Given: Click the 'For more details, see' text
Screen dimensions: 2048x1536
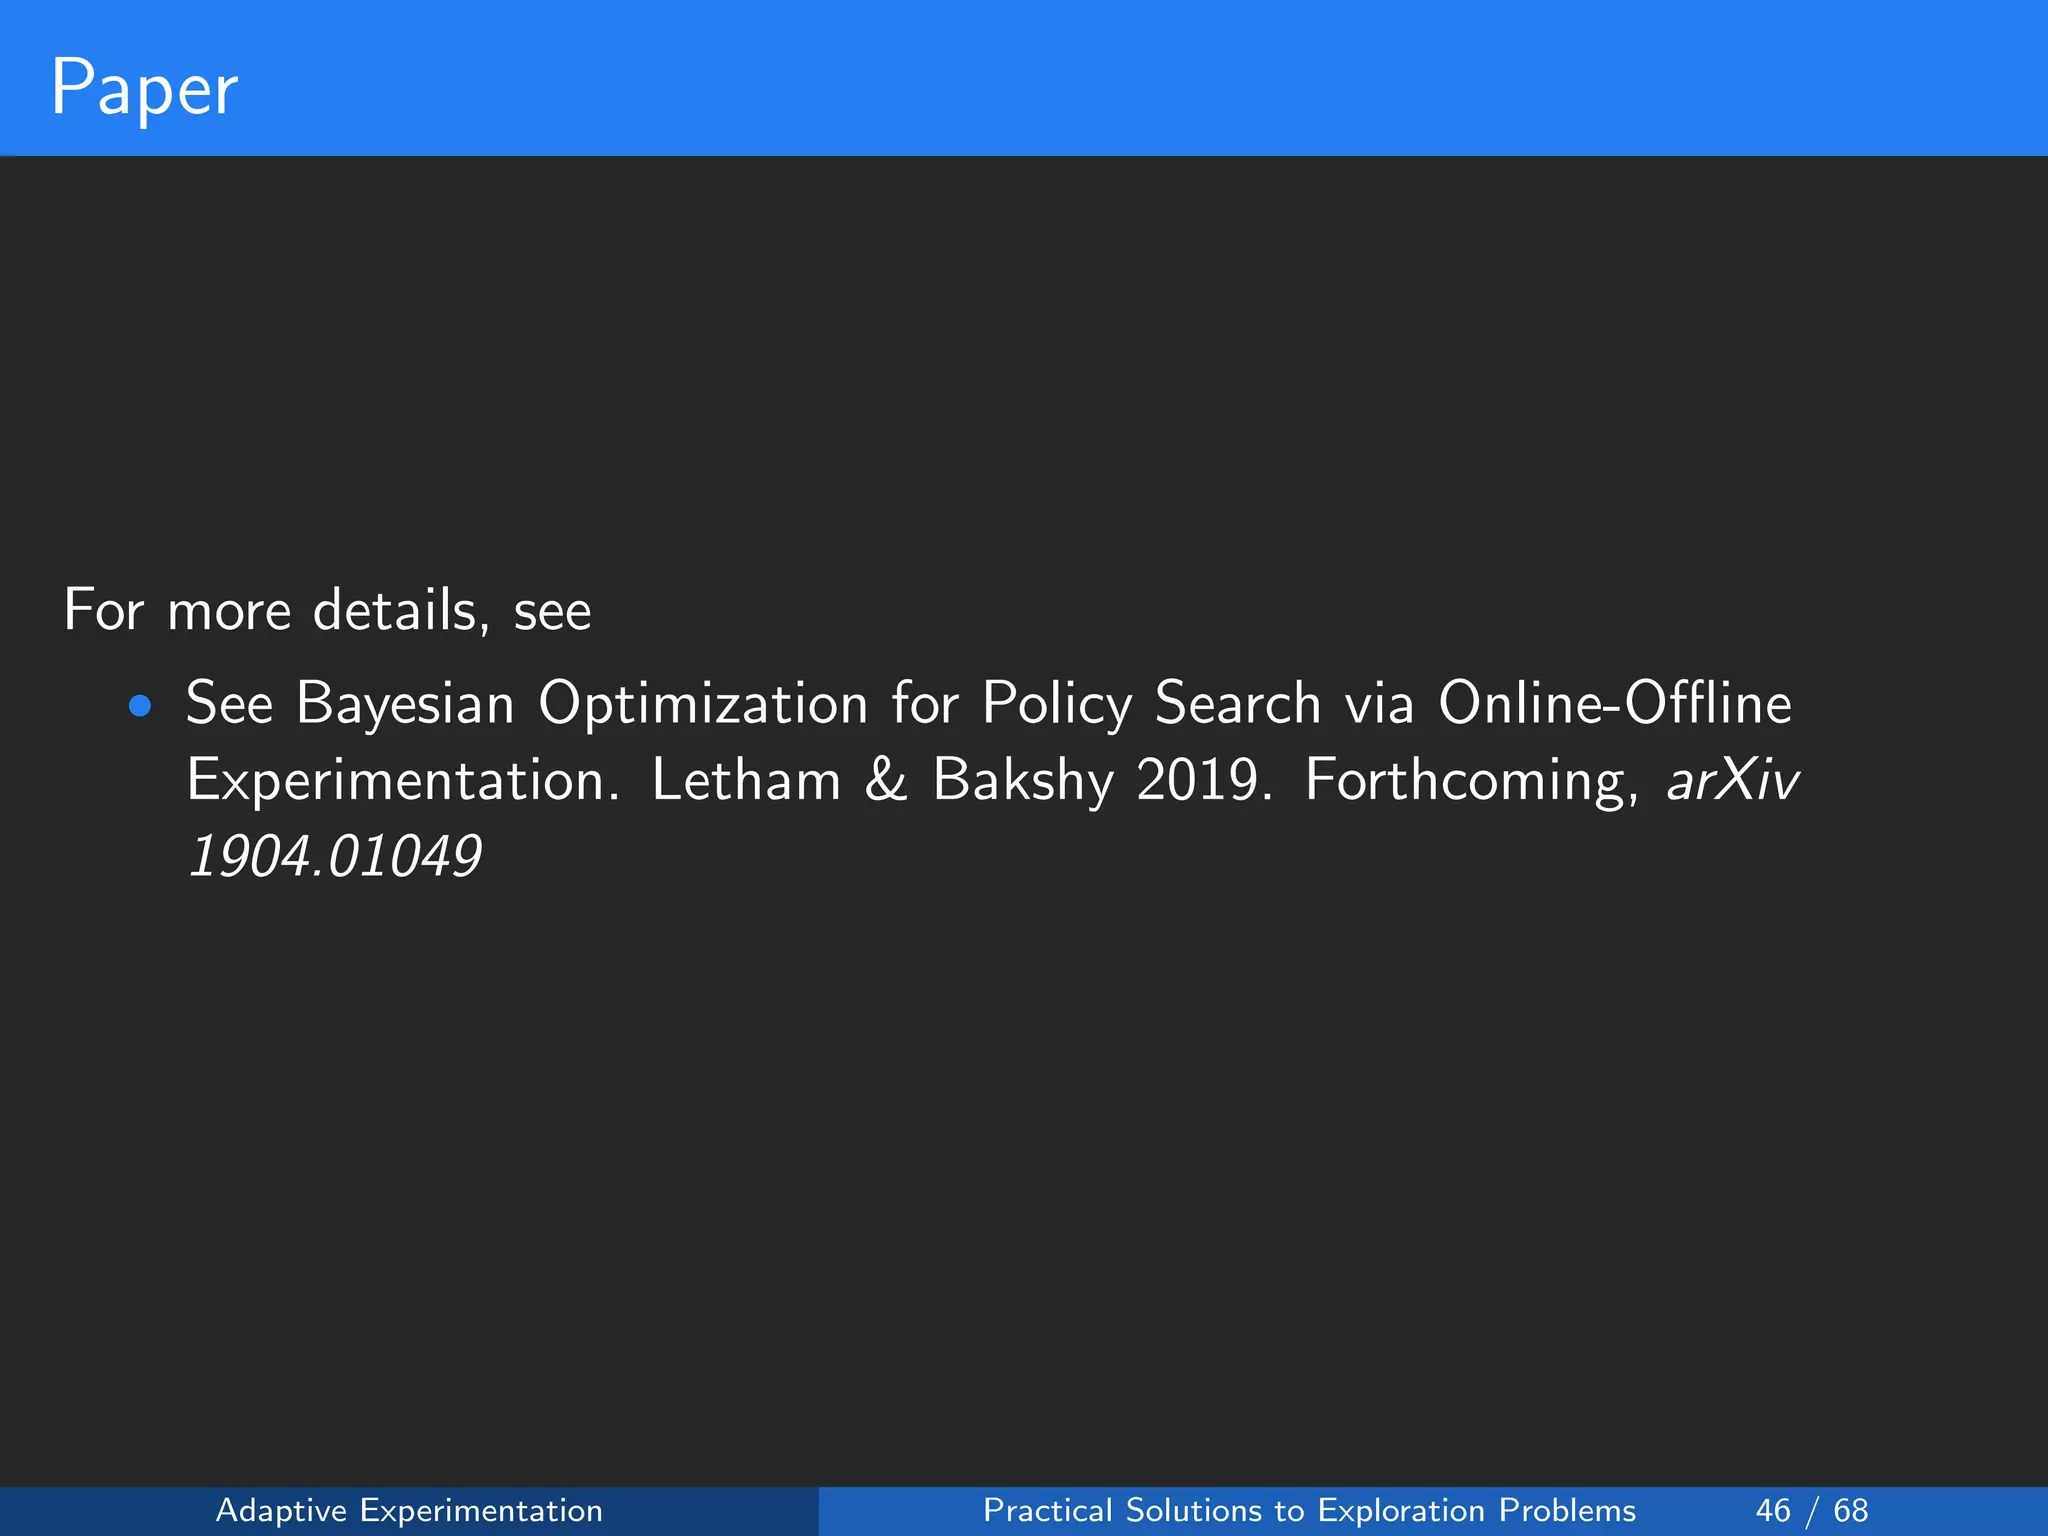Looking at the screenshot, I should click(327, 610).
